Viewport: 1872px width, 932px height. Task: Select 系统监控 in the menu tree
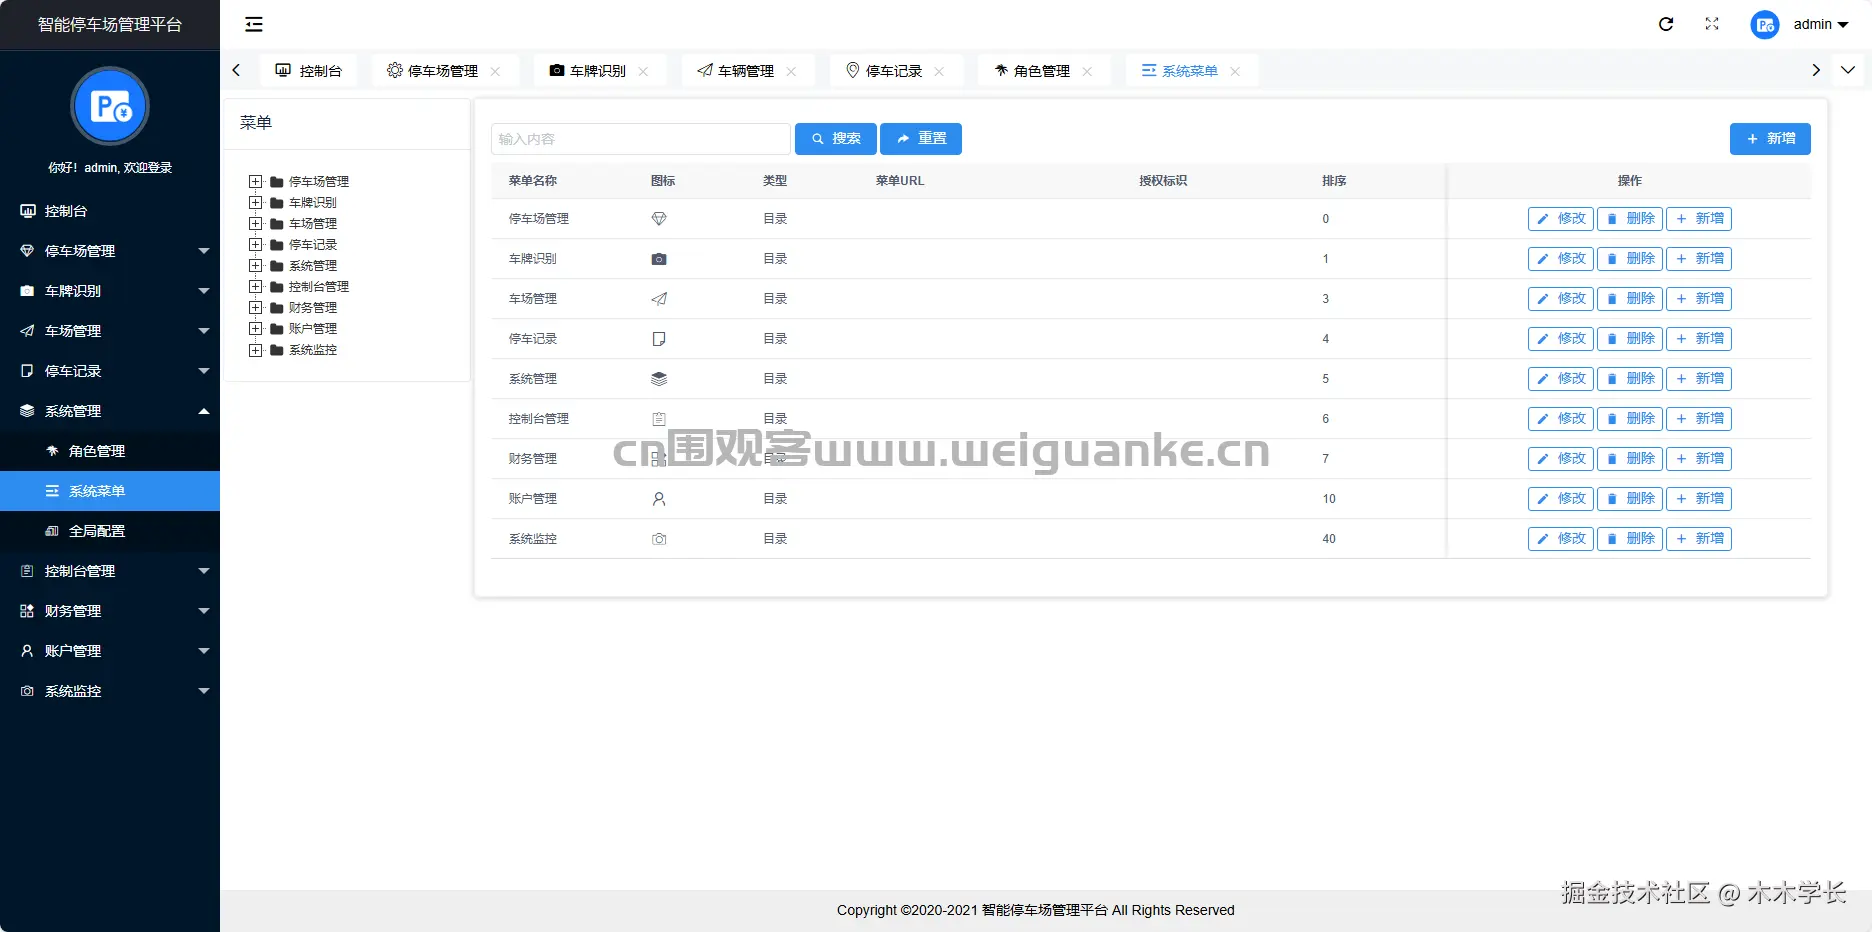313,350
